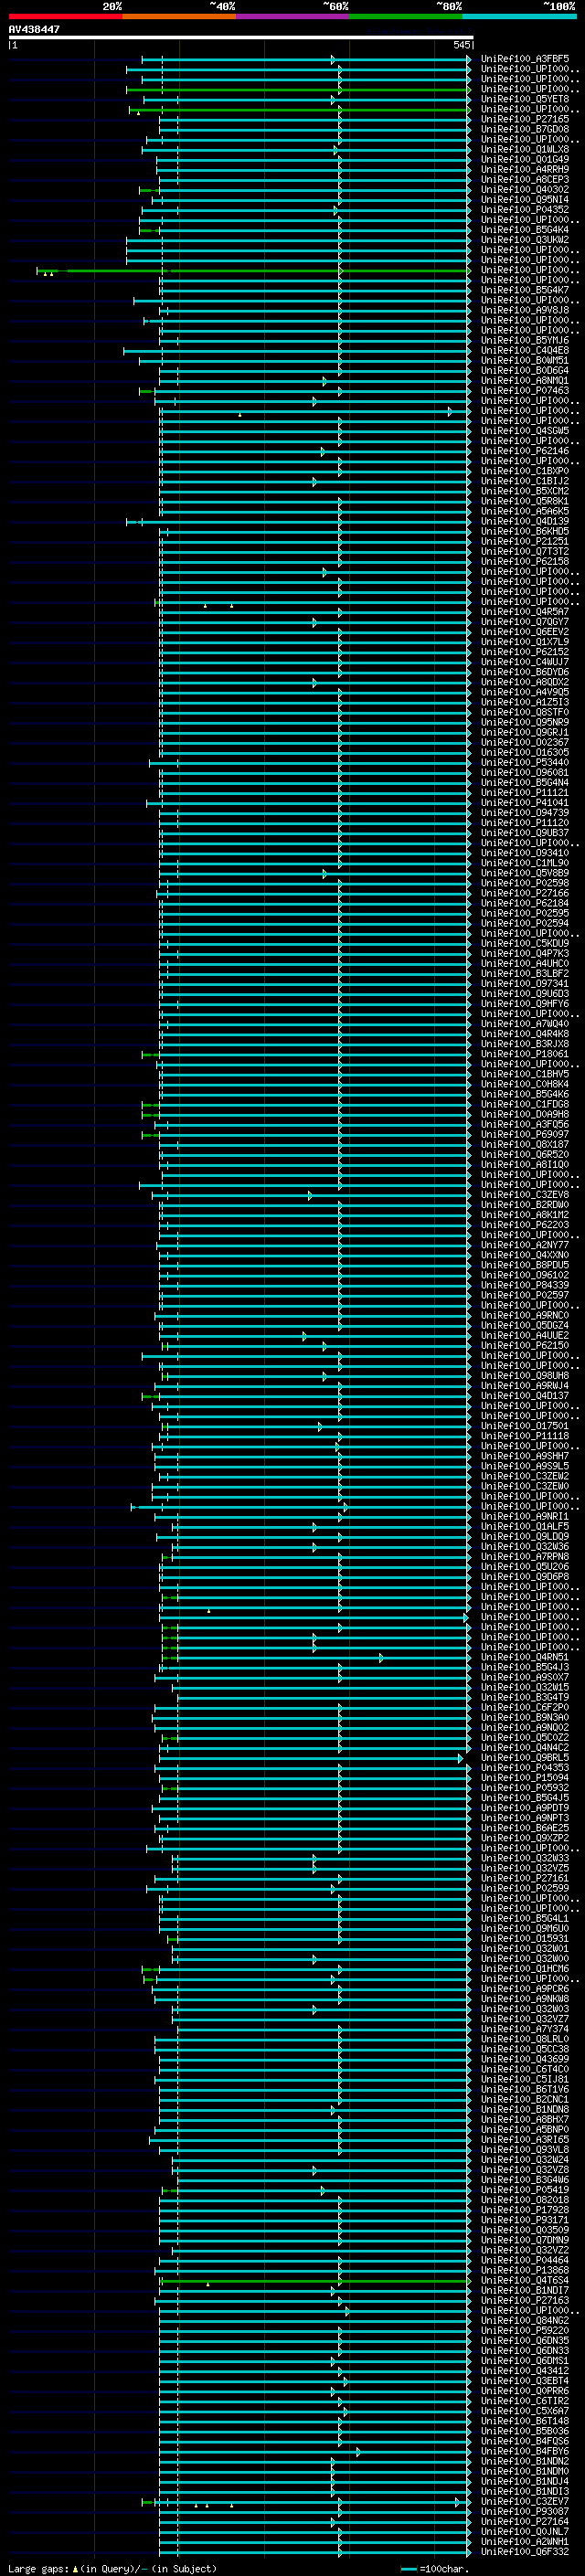Click the green ~80% identity legend segment
Image resolution: width=585 pixels, height=2576 pixels.
(406, 16)
